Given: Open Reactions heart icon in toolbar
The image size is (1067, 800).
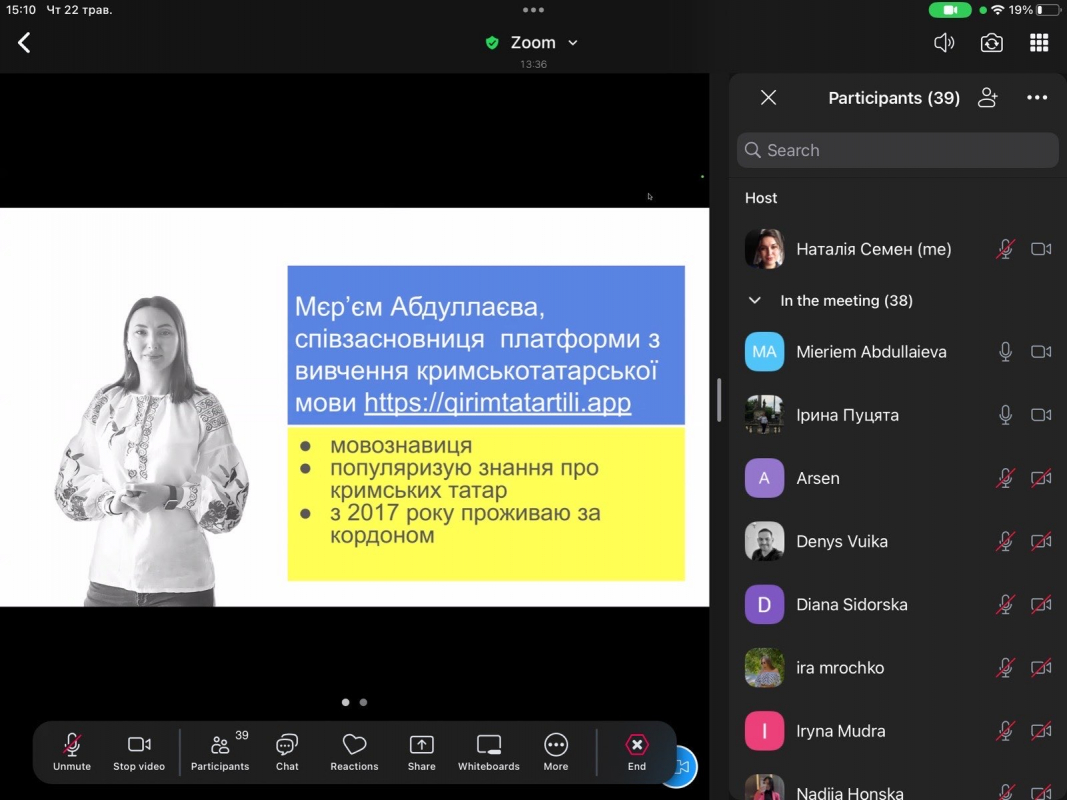Looking at the screenshot, I should pos(354,752).
